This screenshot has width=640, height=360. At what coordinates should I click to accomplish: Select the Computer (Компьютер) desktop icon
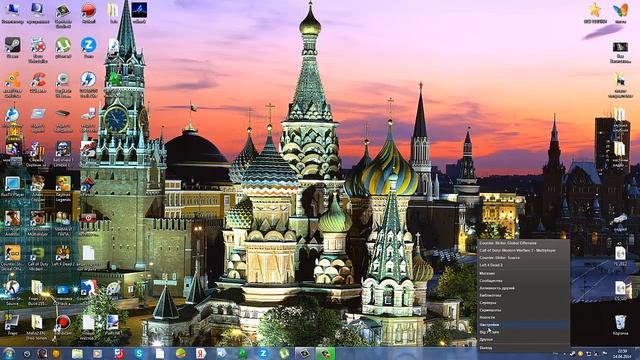(12, 13)
